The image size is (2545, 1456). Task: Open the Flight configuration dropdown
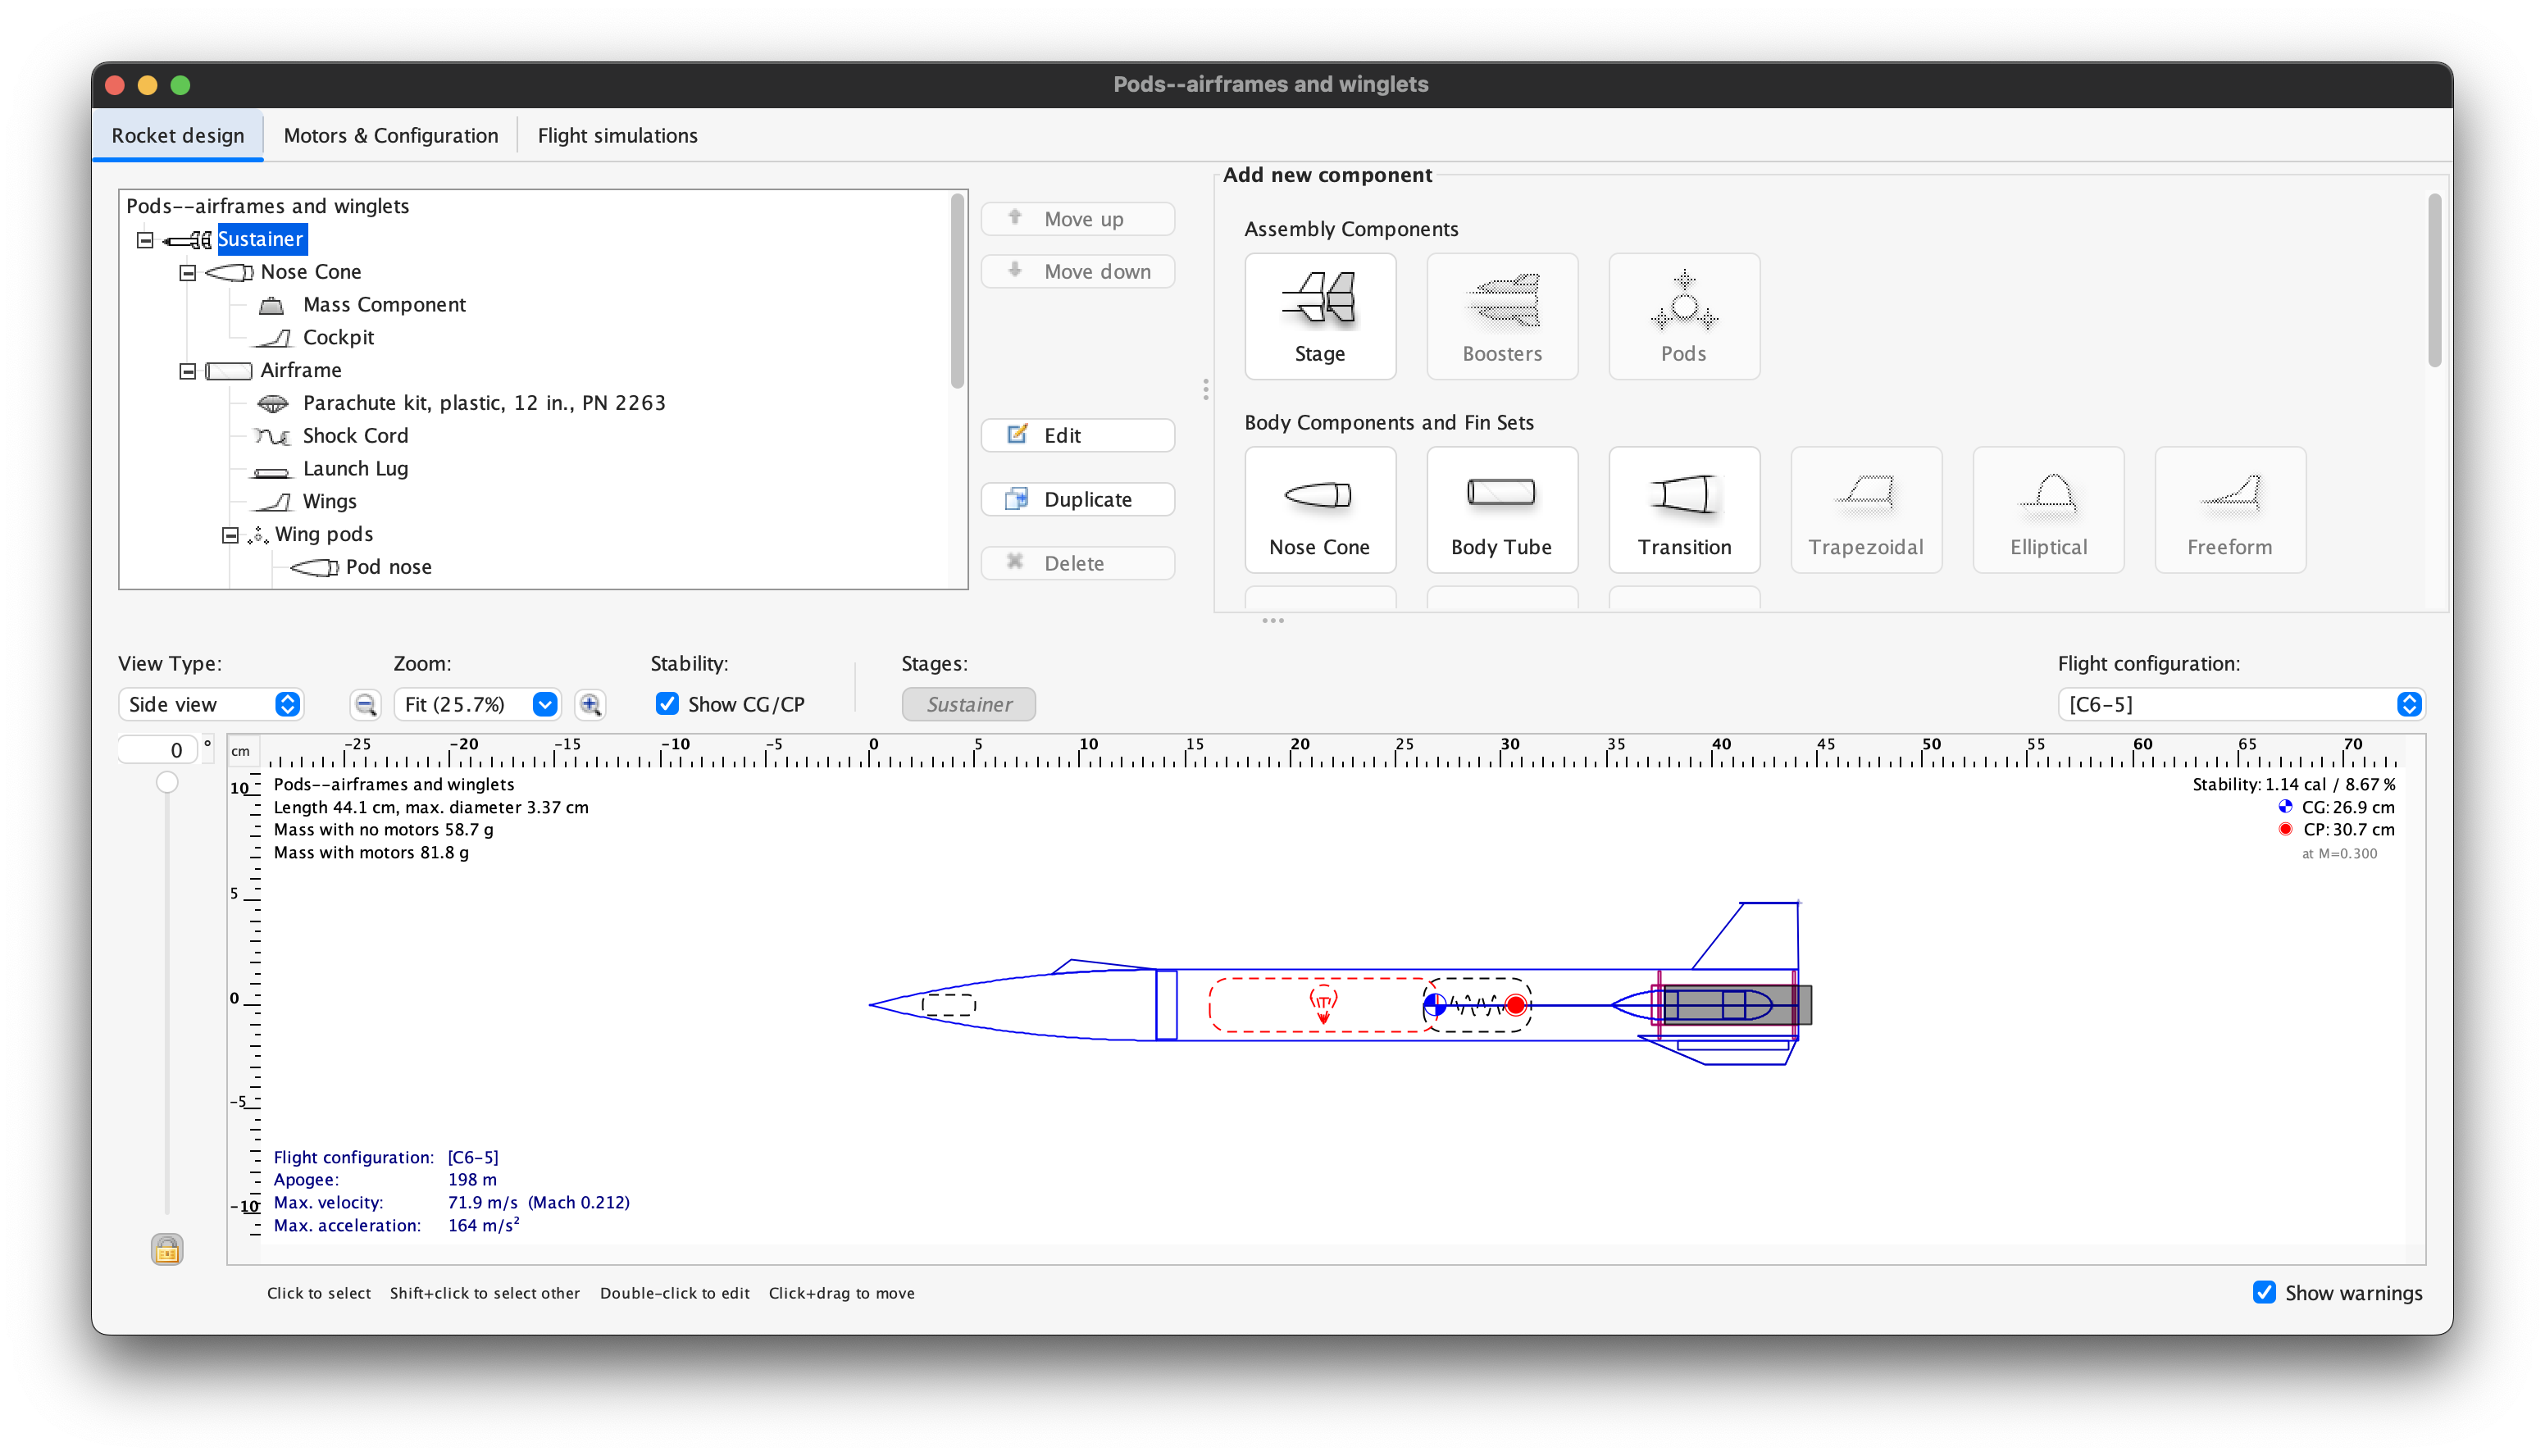coord(2240,704)
